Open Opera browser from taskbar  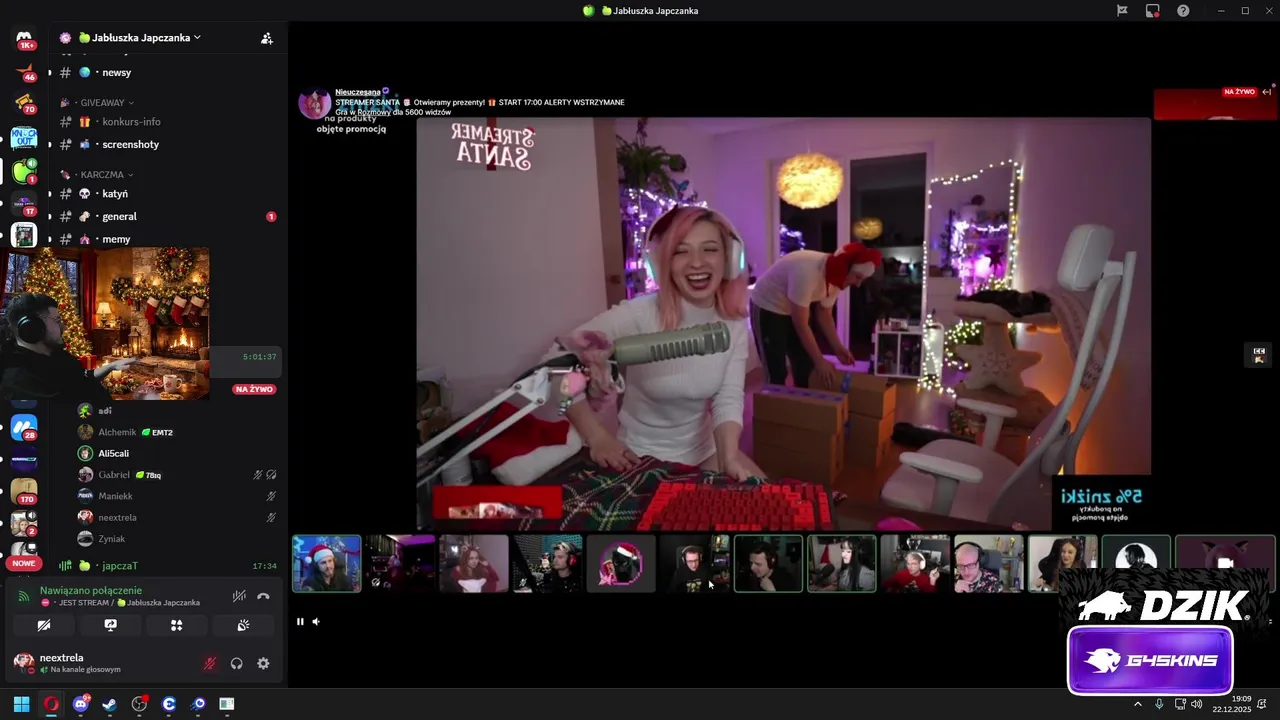click(x=51, y=704)
